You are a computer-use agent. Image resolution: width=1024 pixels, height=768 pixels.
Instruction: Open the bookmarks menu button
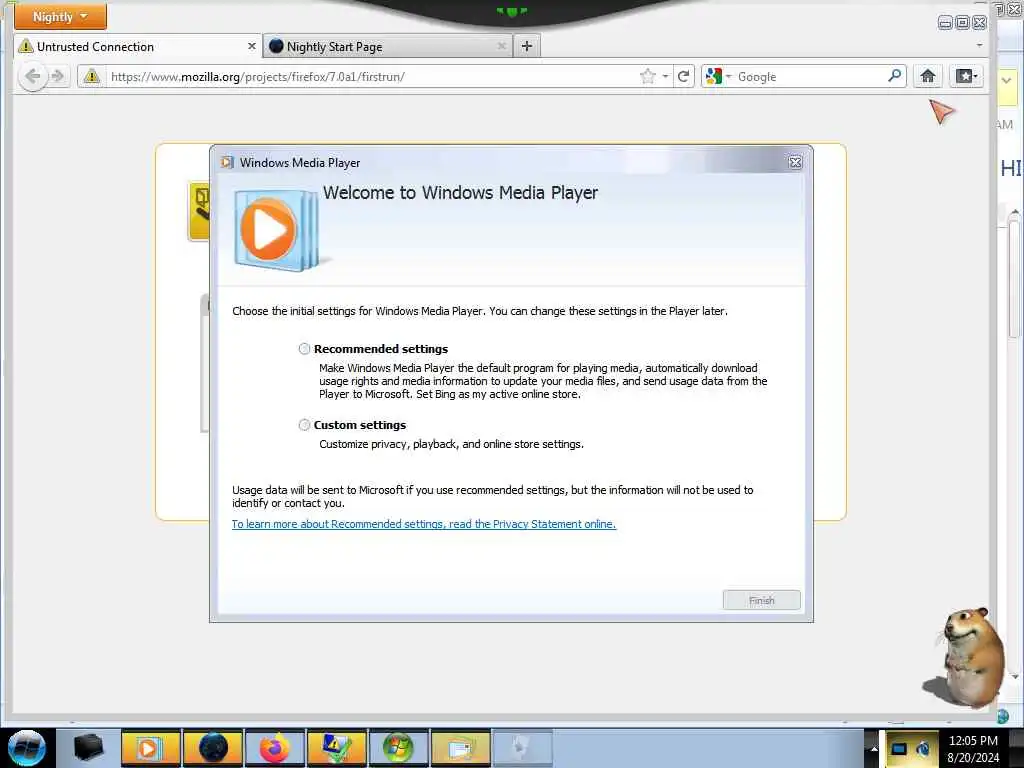(967, 76)
